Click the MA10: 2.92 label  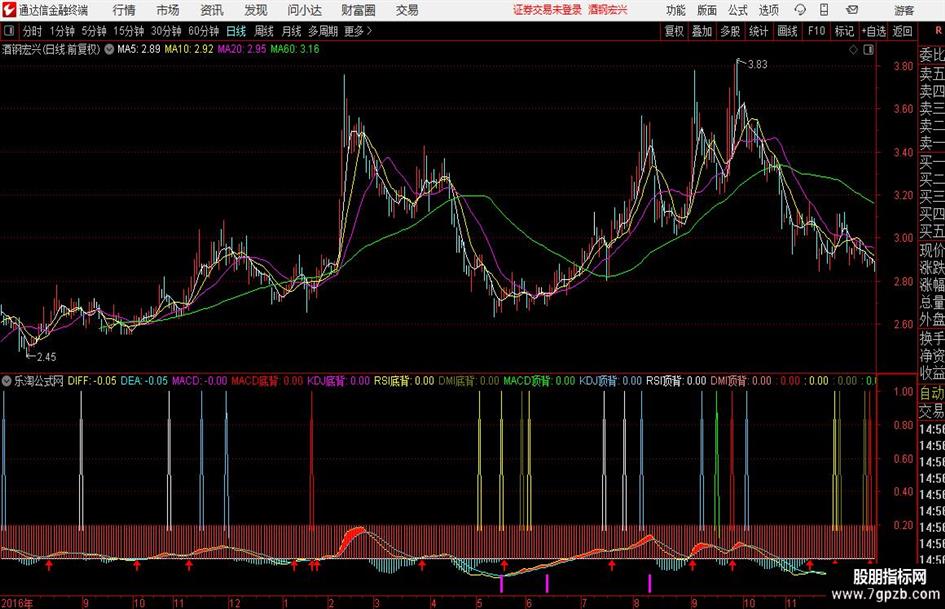pos(189,49)
